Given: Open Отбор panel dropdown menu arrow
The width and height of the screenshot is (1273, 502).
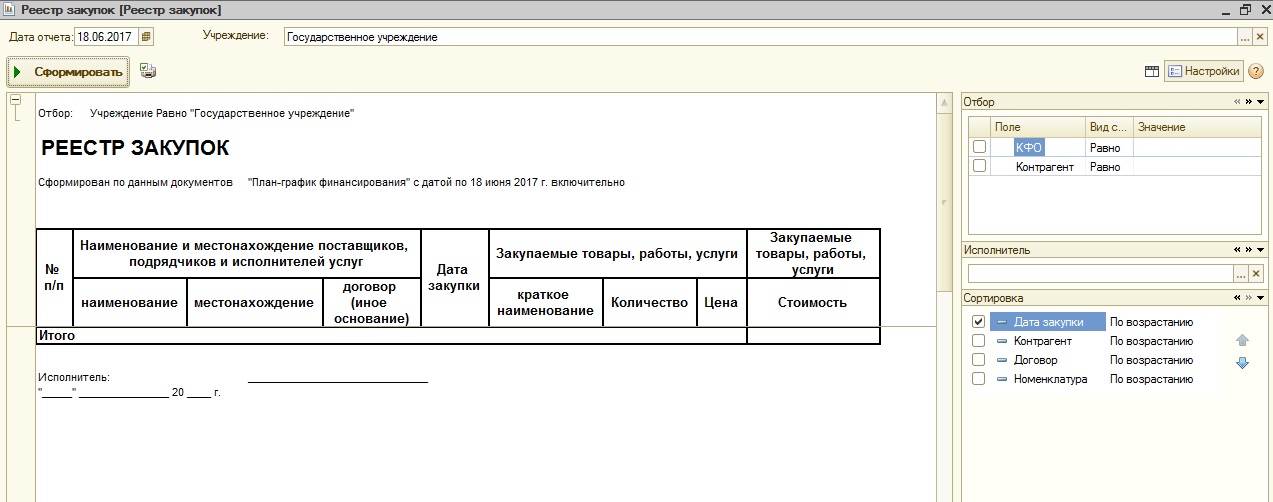Looking at the screenshot, I should click(x=1261, y=102).
